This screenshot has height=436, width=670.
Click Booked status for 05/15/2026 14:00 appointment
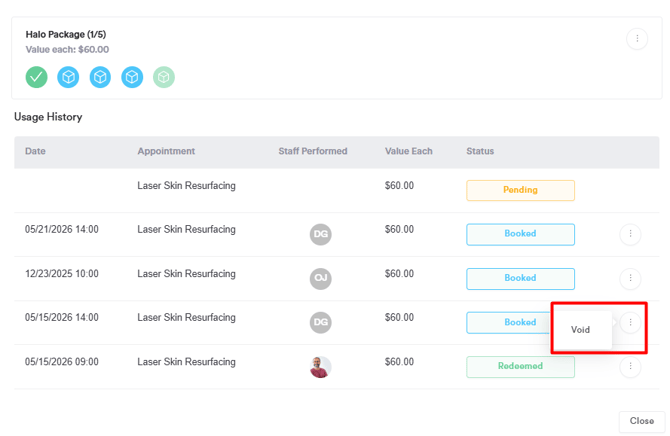pos(508,323)
